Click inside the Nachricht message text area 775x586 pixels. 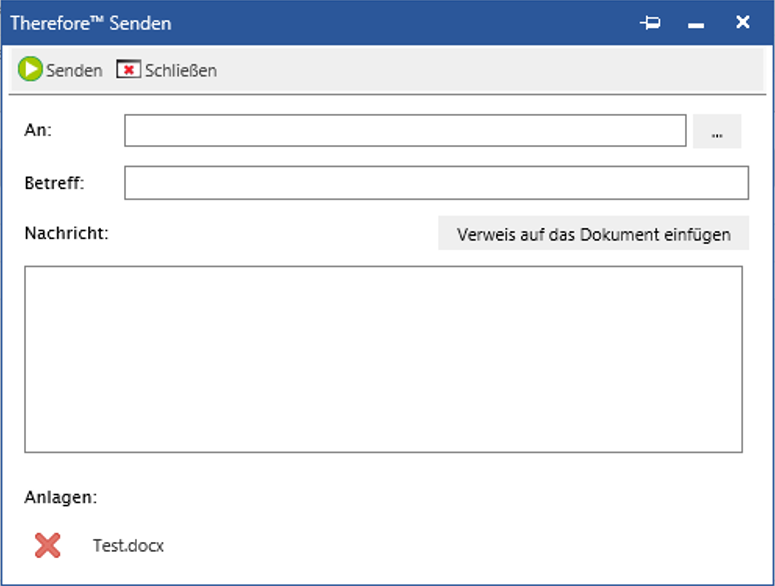point(383,359)
